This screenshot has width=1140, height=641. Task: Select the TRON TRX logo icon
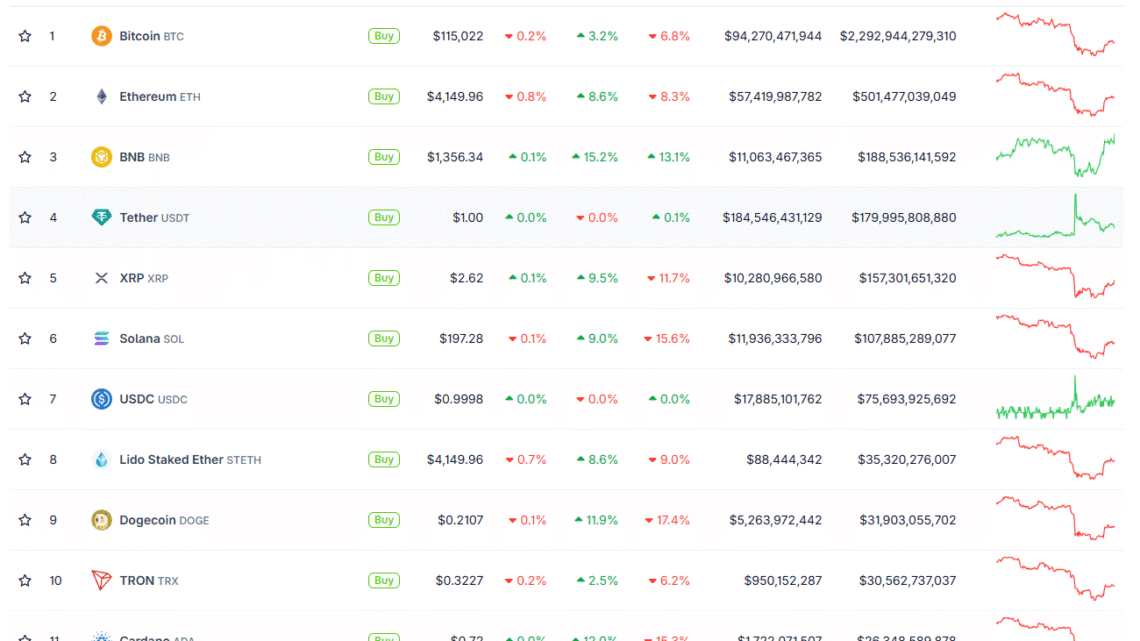(x=99, y=580)
